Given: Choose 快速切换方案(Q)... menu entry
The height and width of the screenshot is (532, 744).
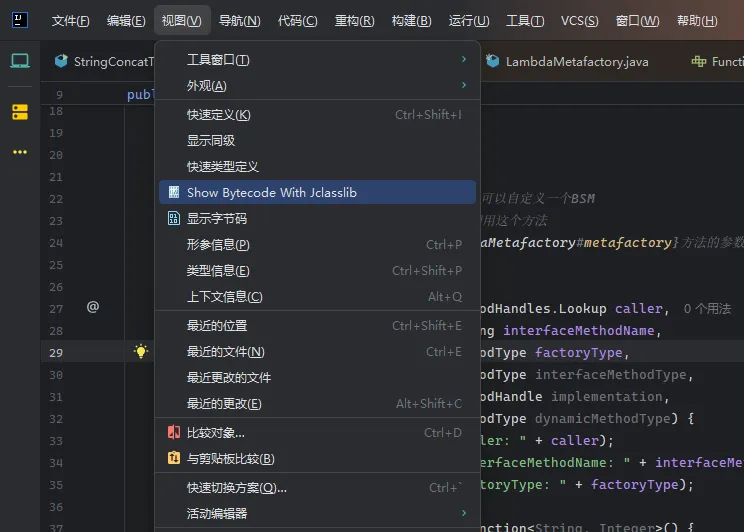Looking at the screenshot, I should pos(317,487).
